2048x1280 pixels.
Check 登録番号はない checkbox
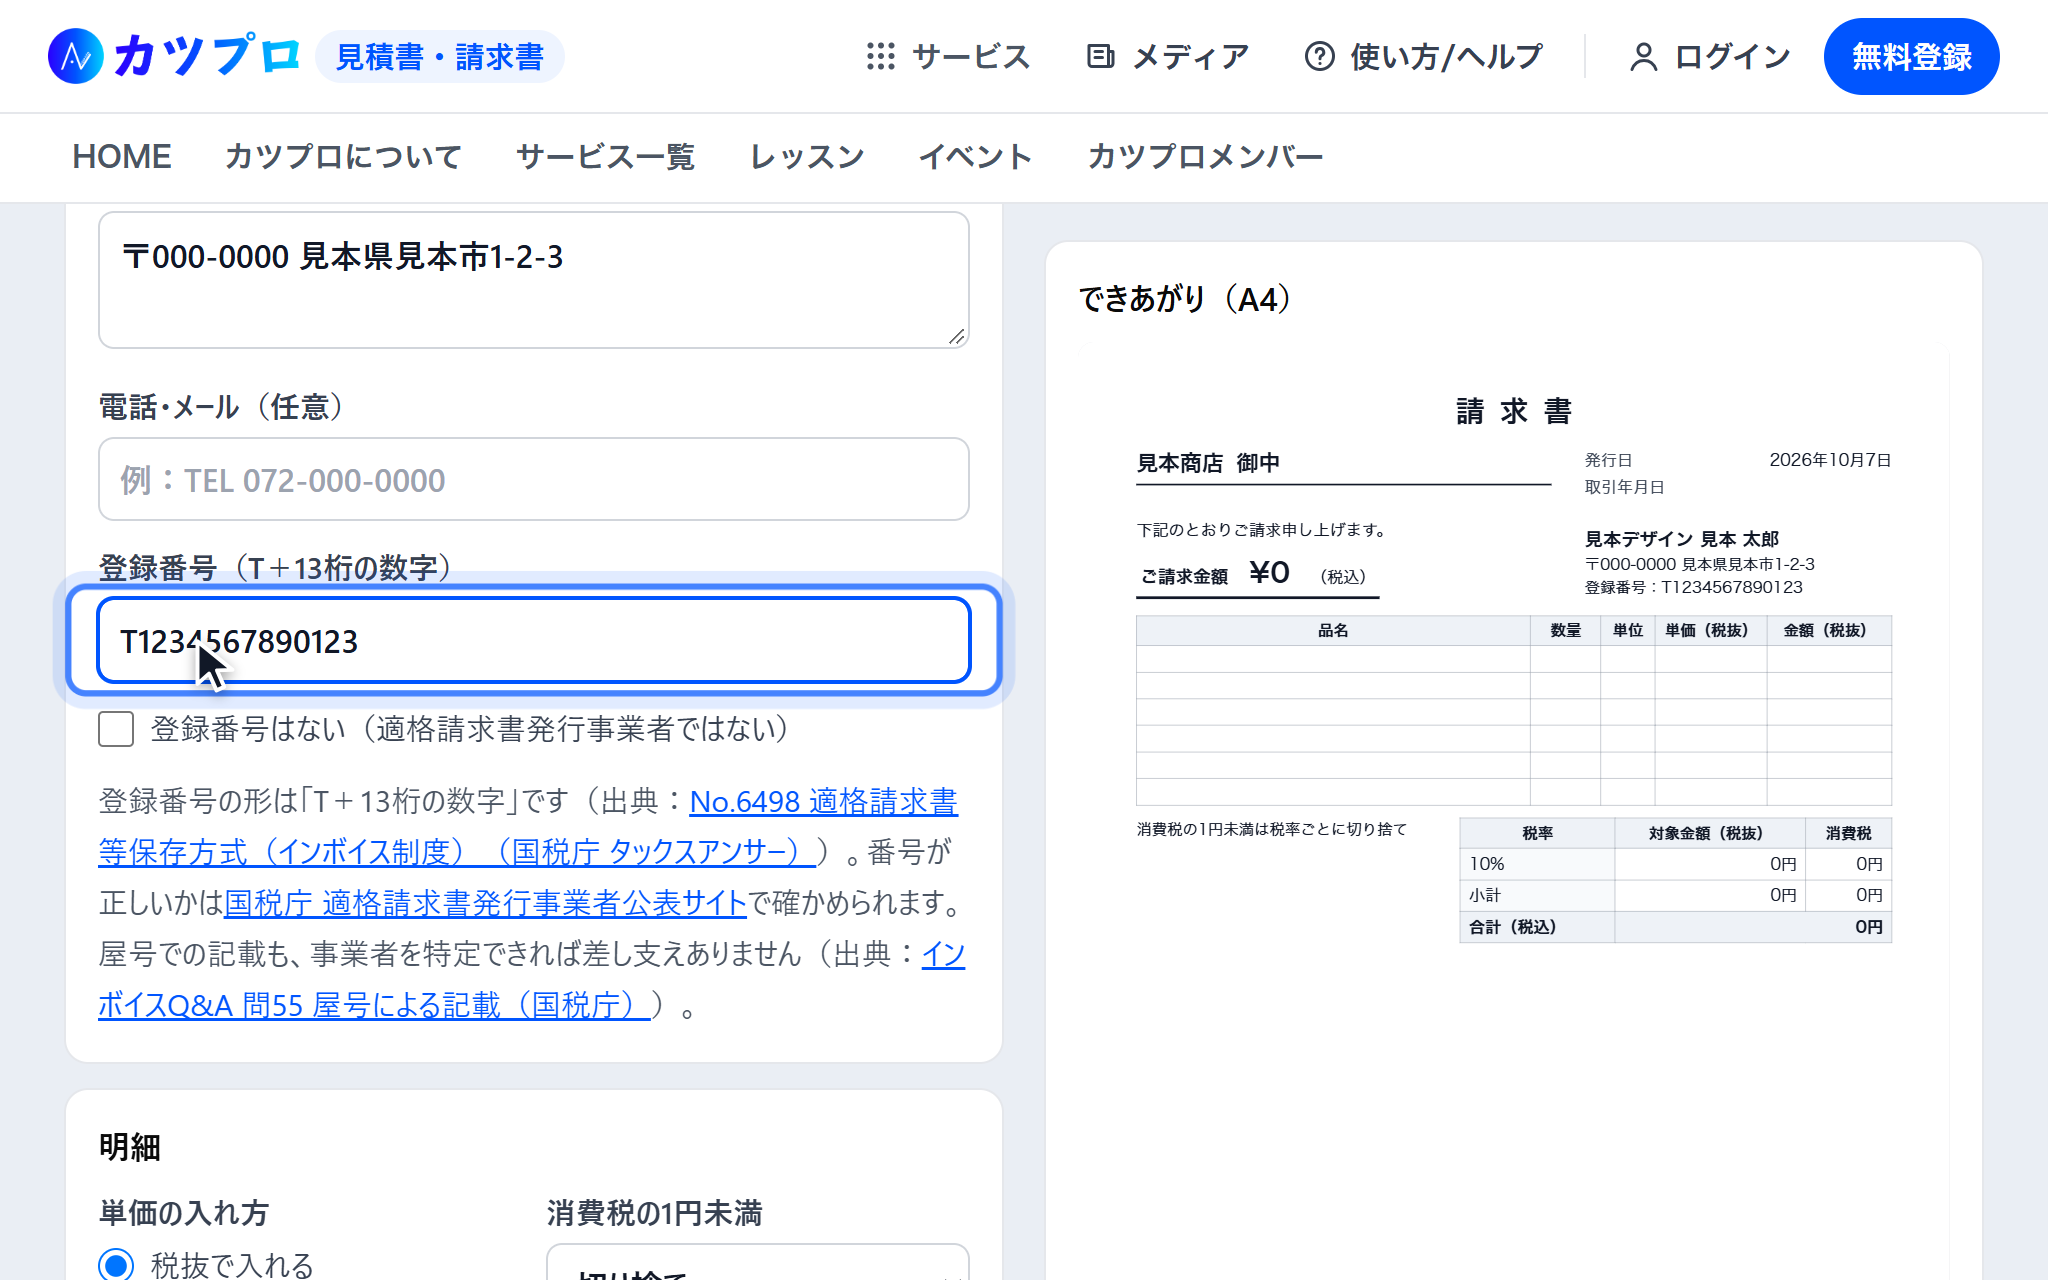pyautogui.click(x=116, y=729)
